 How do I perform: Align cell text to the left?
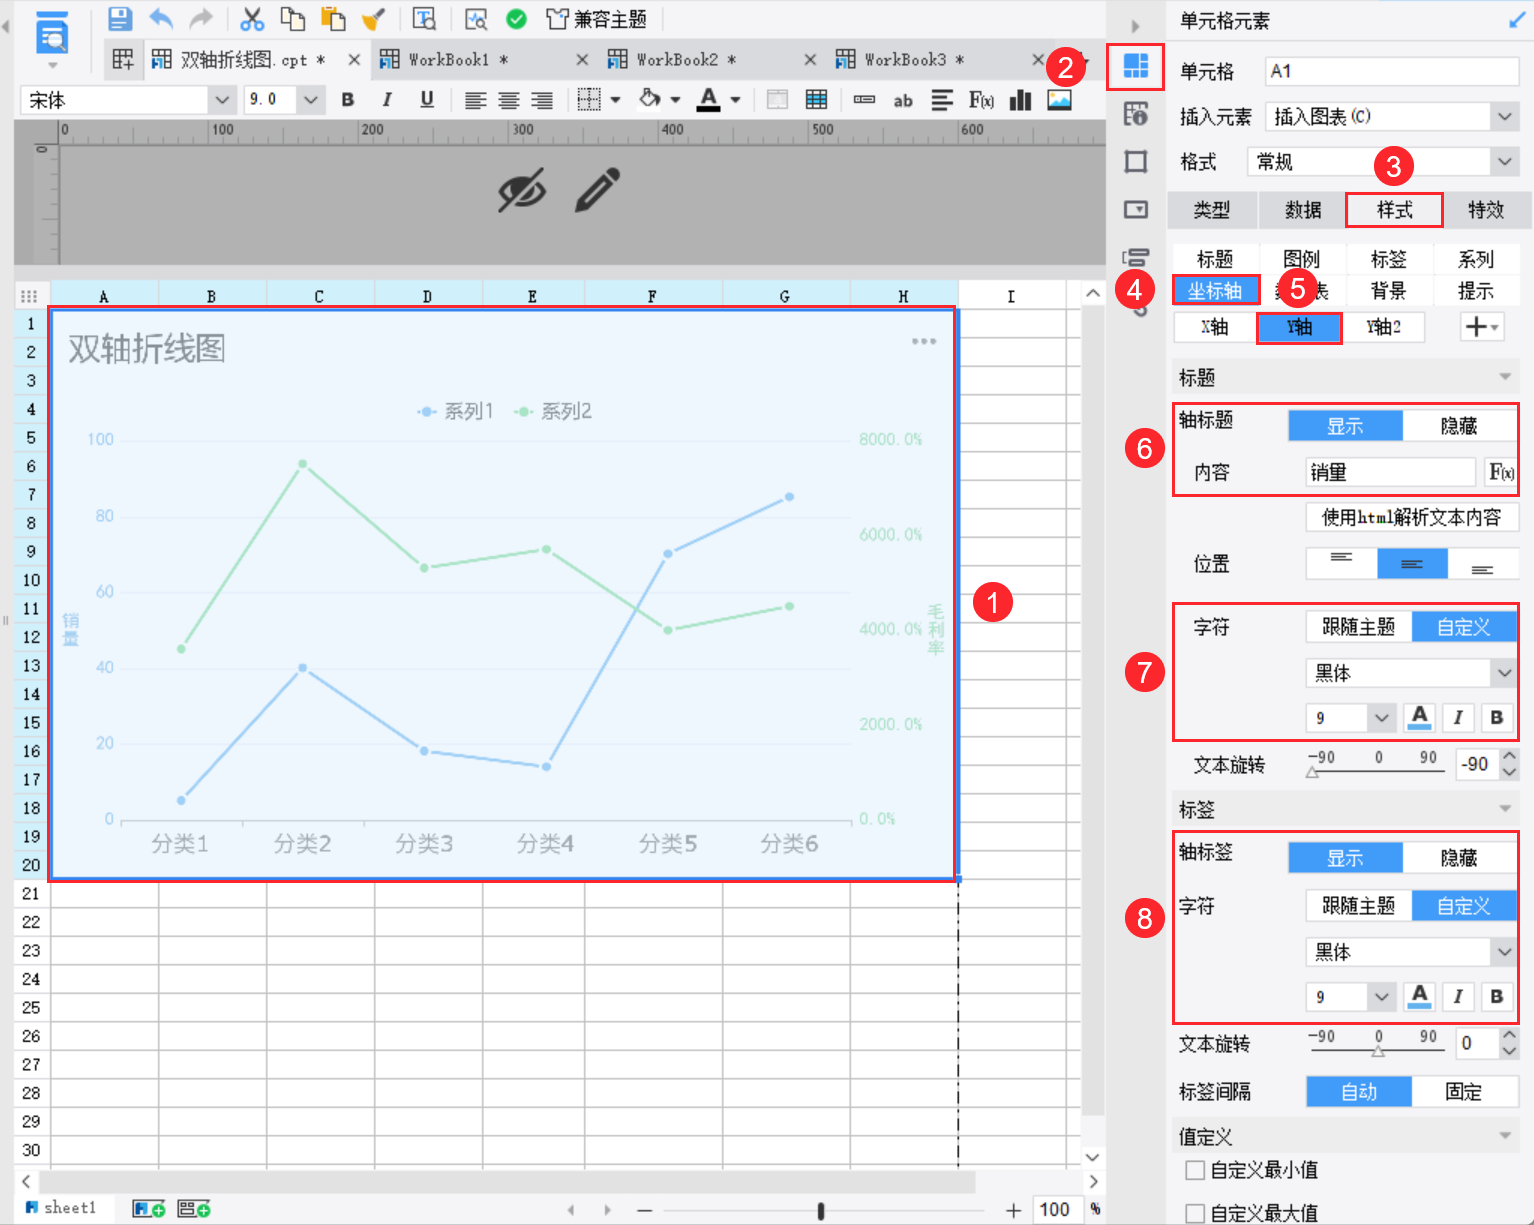point(475,100)
